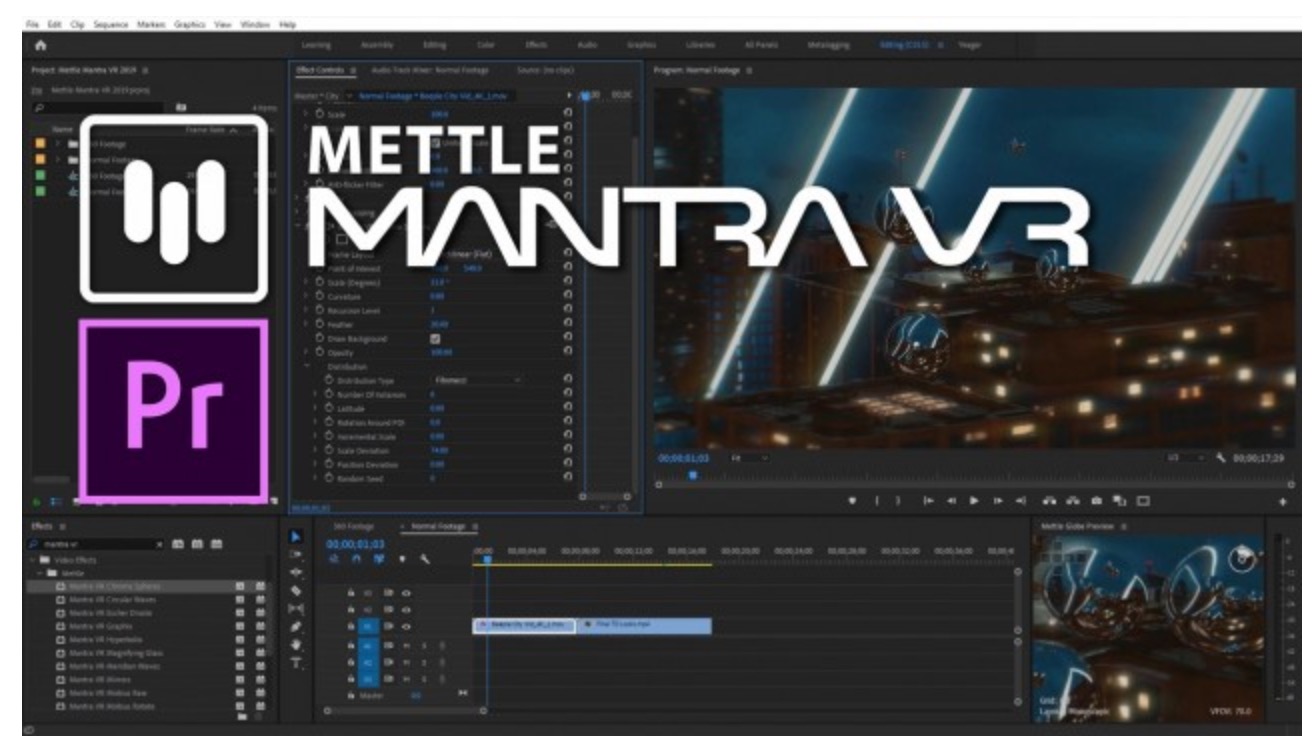Click the Program monitor playhead marker
The image size is (1316, 756).
click(x=692, y=476)
